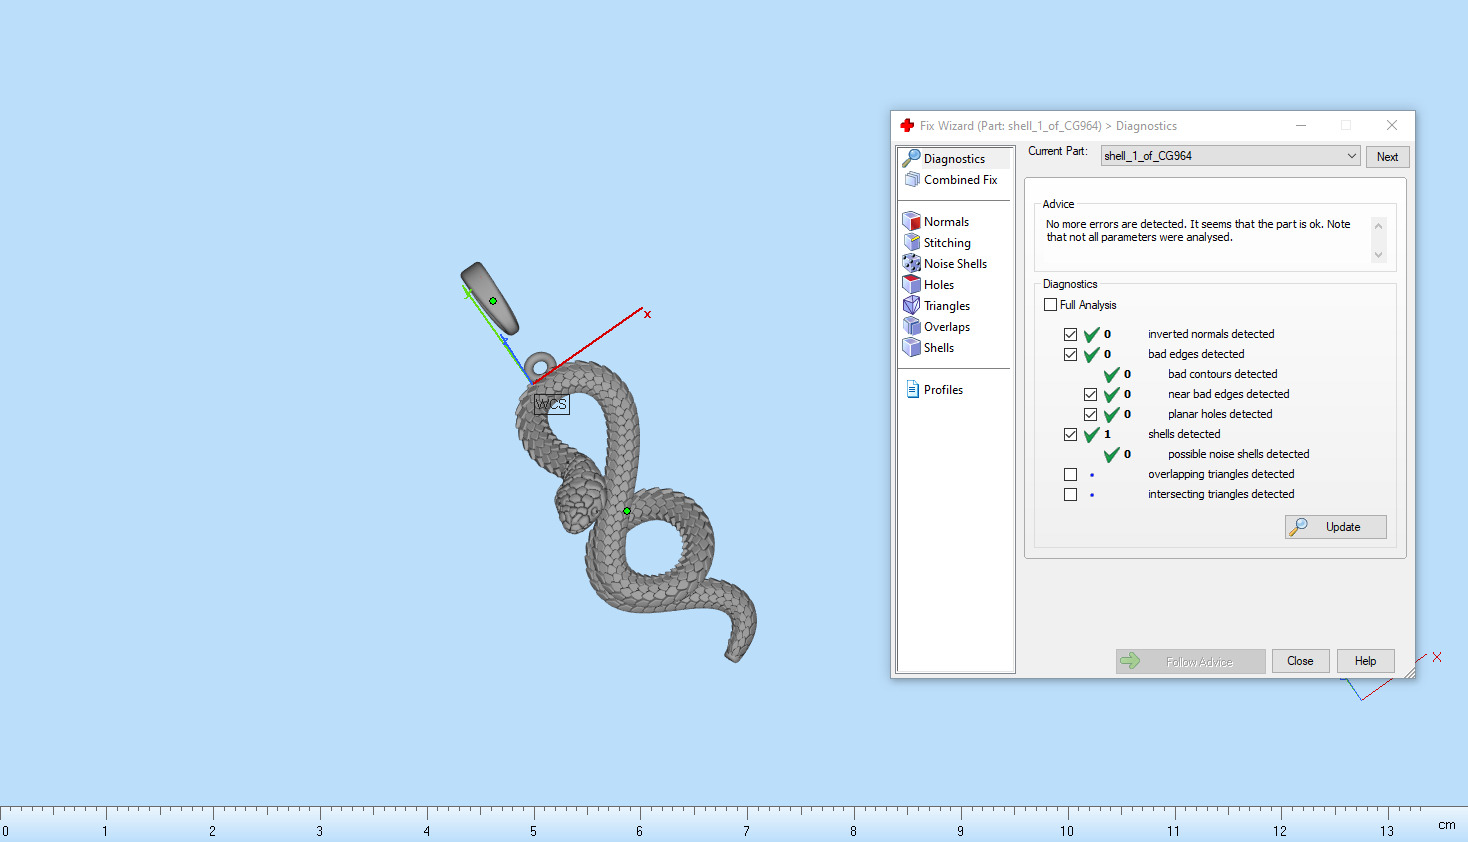Click the Triangles icon
Viewport: 1468px width, 842px height.
[911, 305]
